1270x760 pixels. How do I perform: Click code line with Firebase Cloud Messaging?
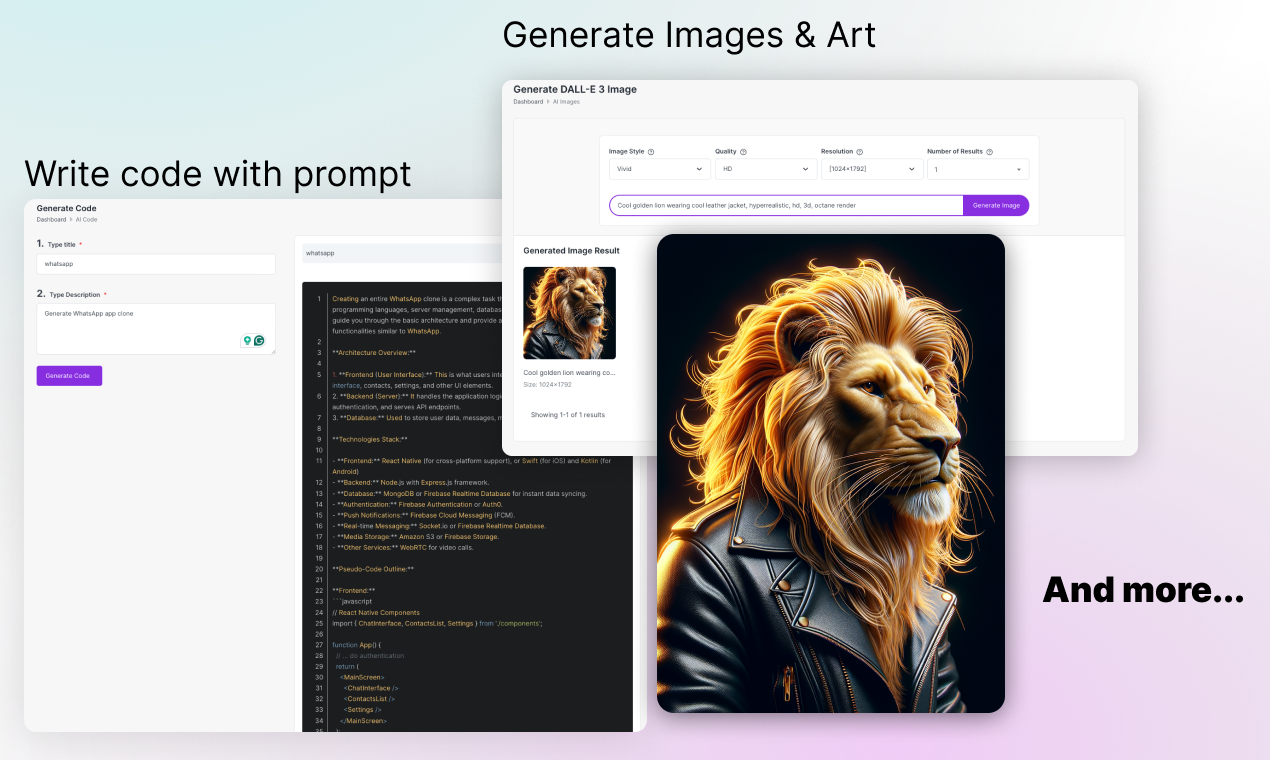click(423, 515)
